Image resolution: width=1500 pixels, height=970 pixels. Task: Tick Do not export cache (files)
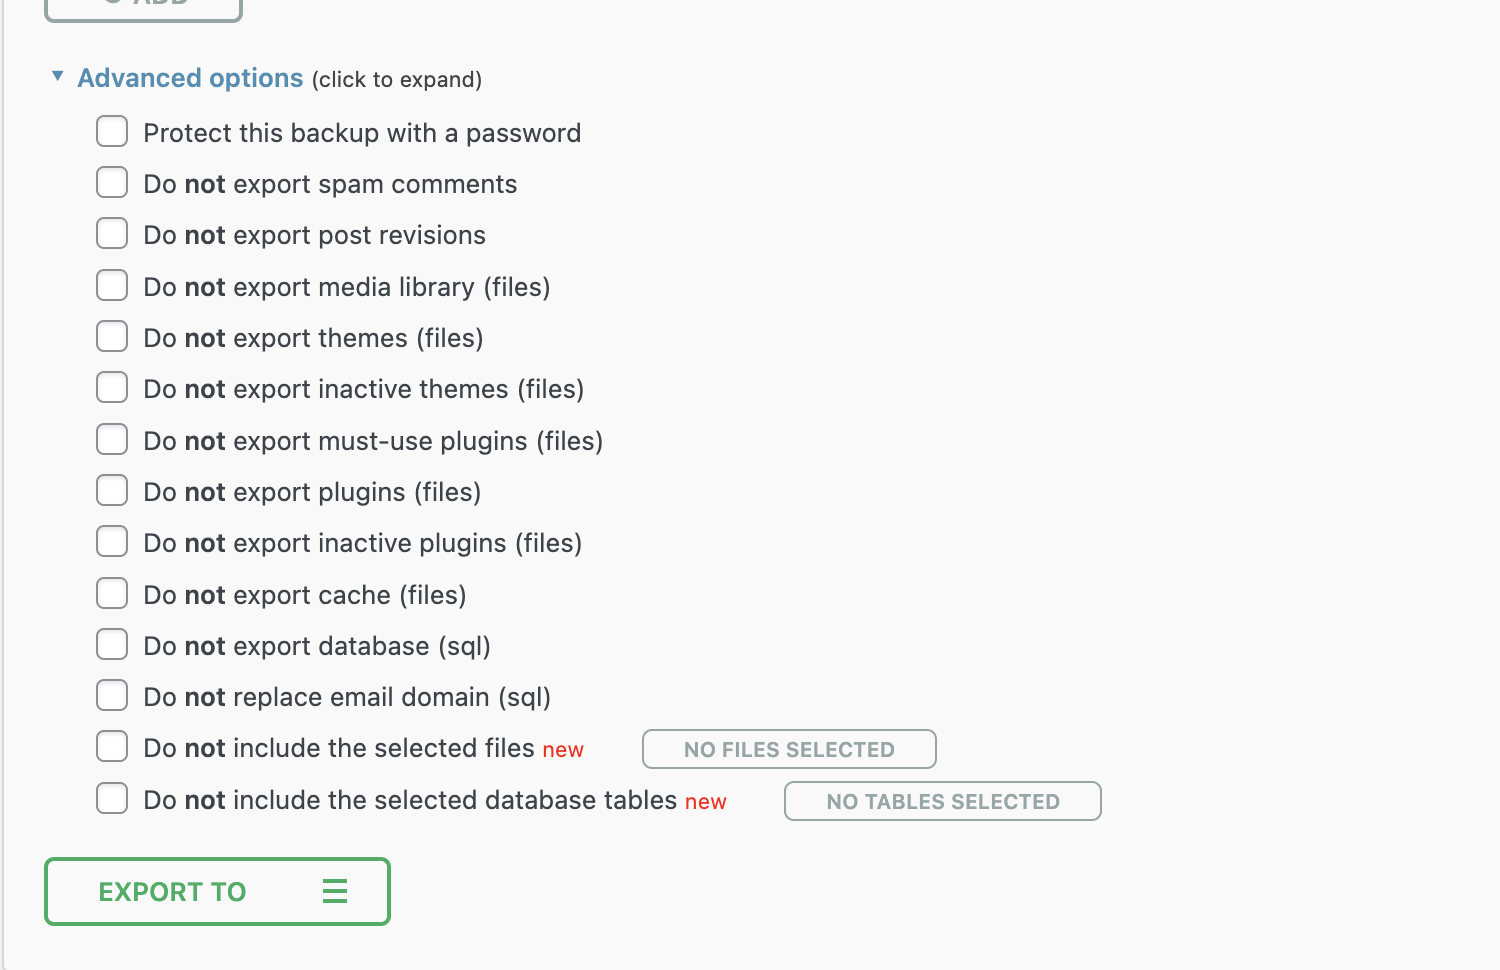pos(112,594)
